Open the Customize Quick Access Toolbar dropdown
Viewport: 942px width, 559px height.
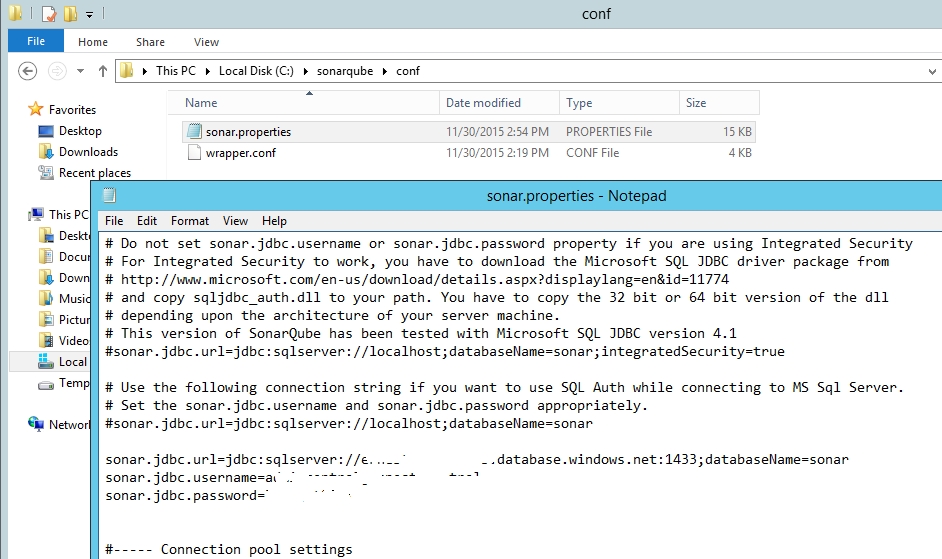click(x=89, y=14)
